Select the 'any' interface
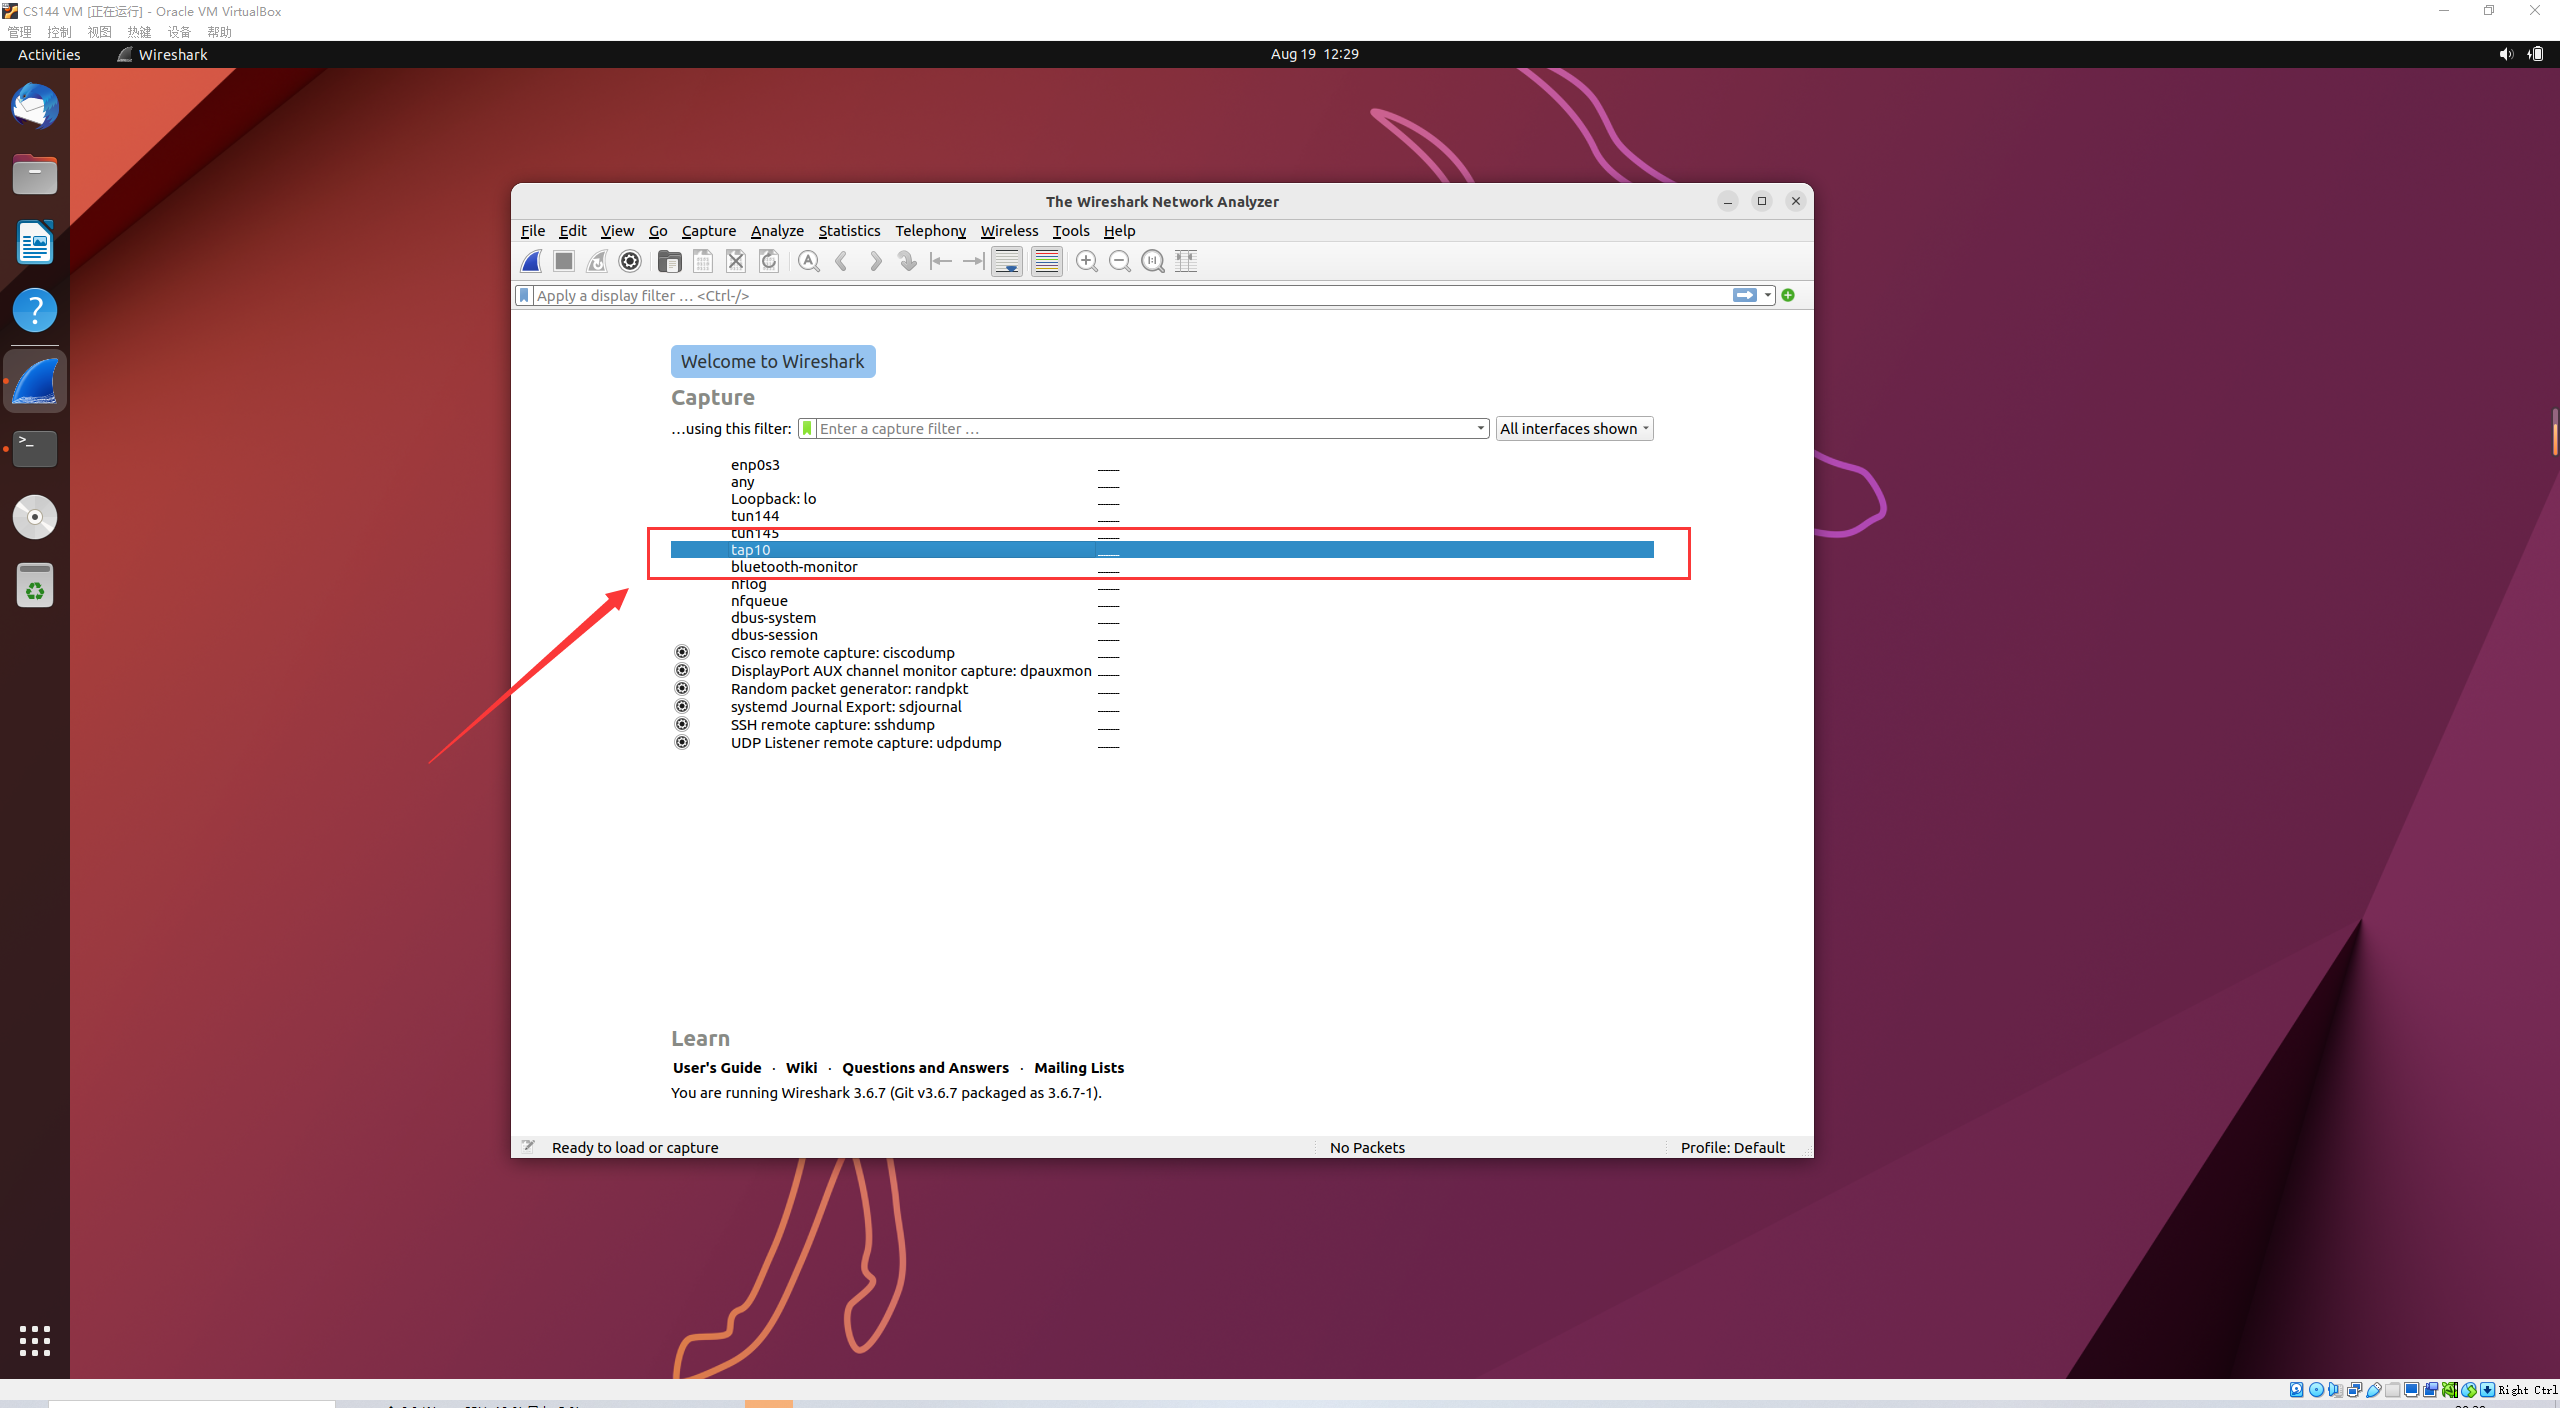Screen dimensions: 2560x1408 tap(1162, 482)
